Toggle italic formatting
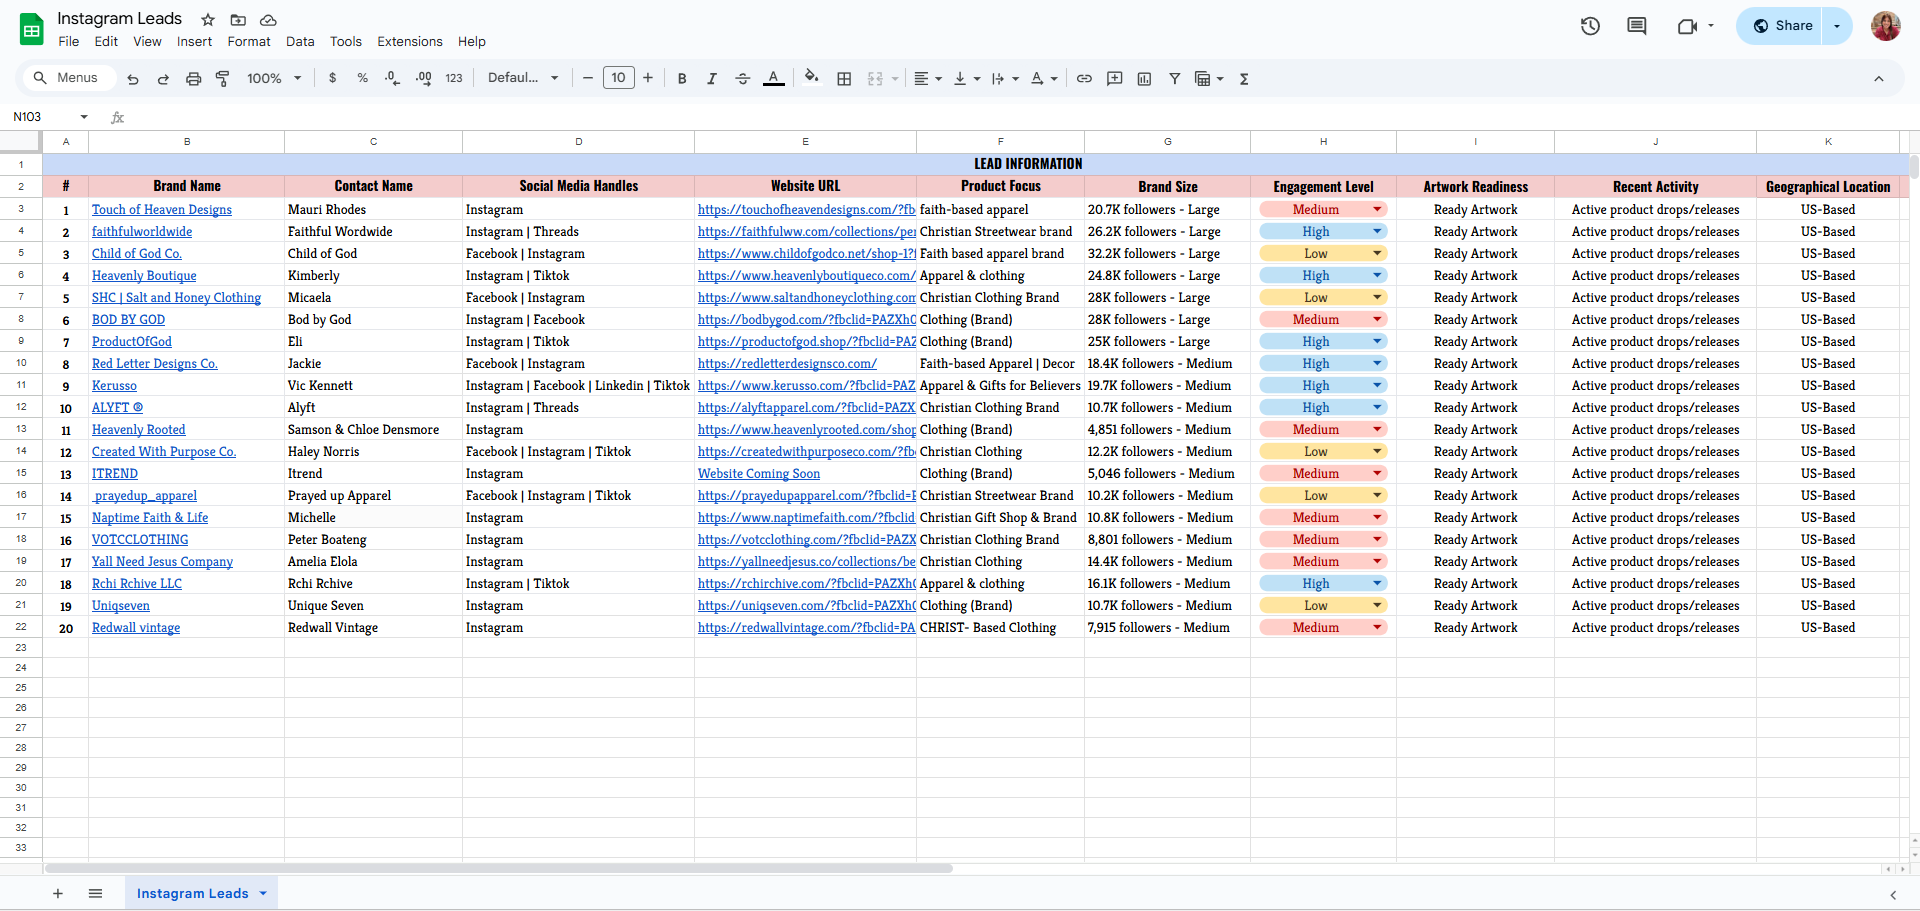 tap(712, 79)
